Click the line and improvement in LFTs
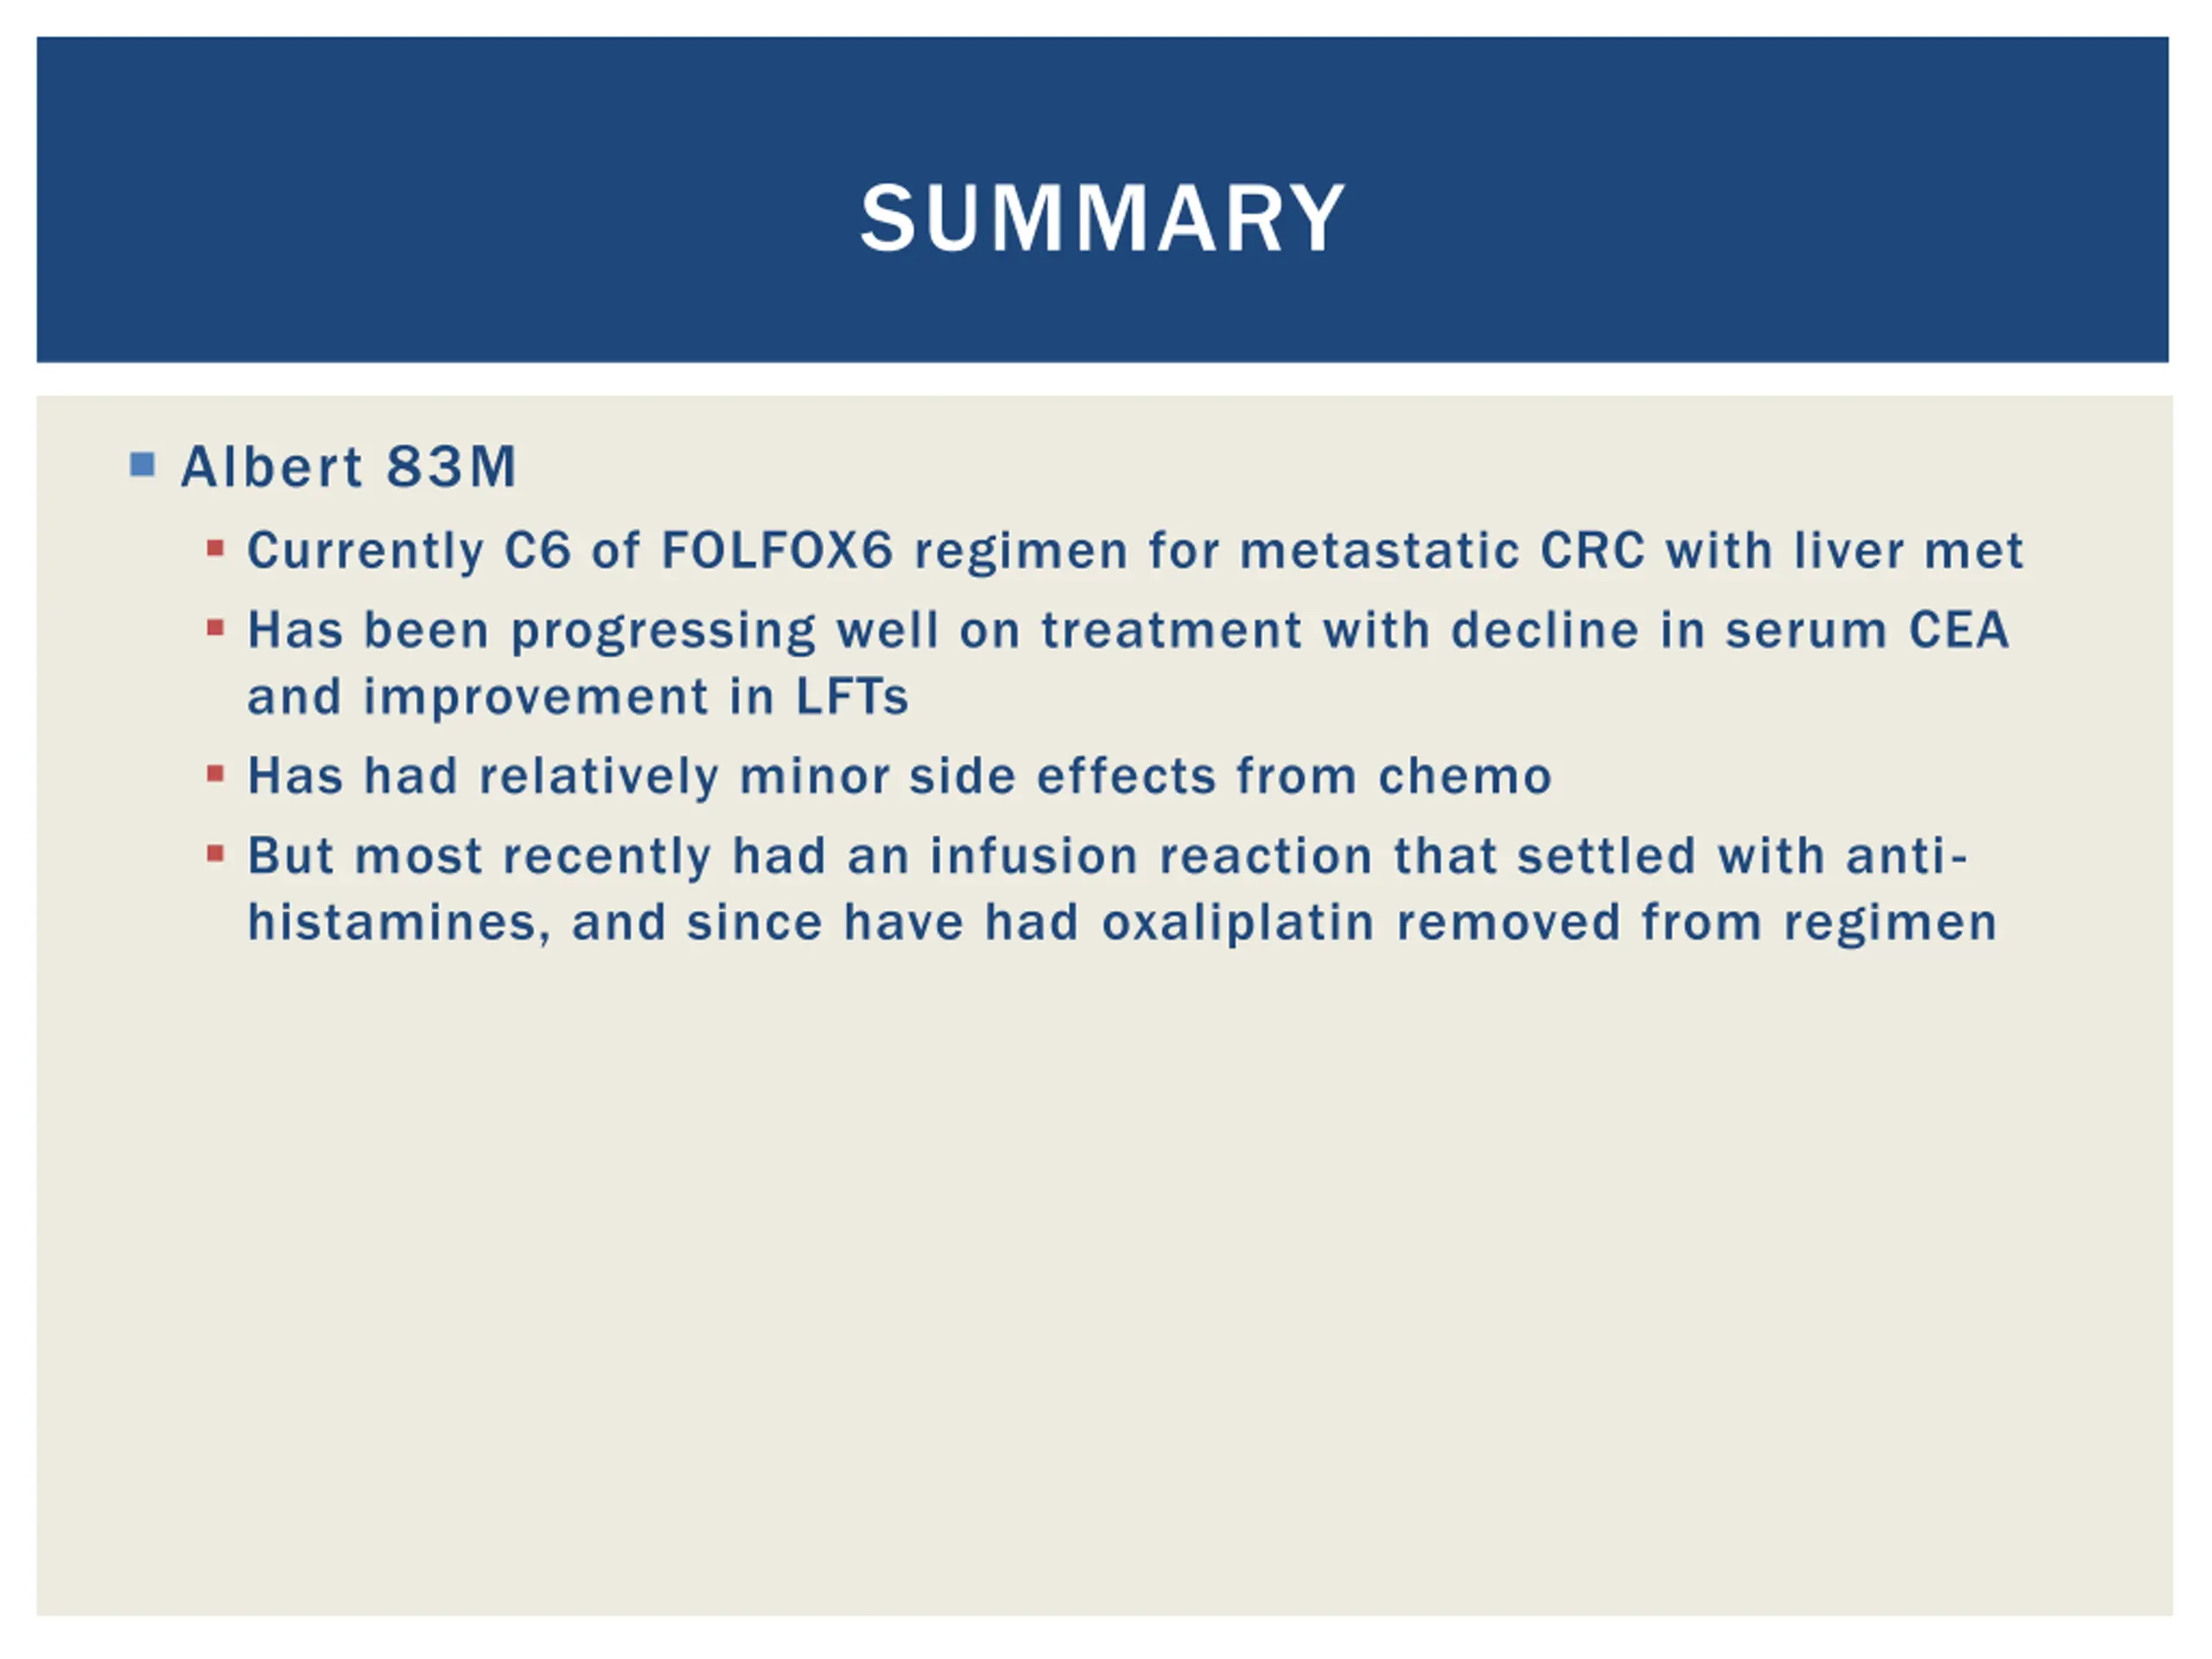2212x1659 pixels. [578, 697]
